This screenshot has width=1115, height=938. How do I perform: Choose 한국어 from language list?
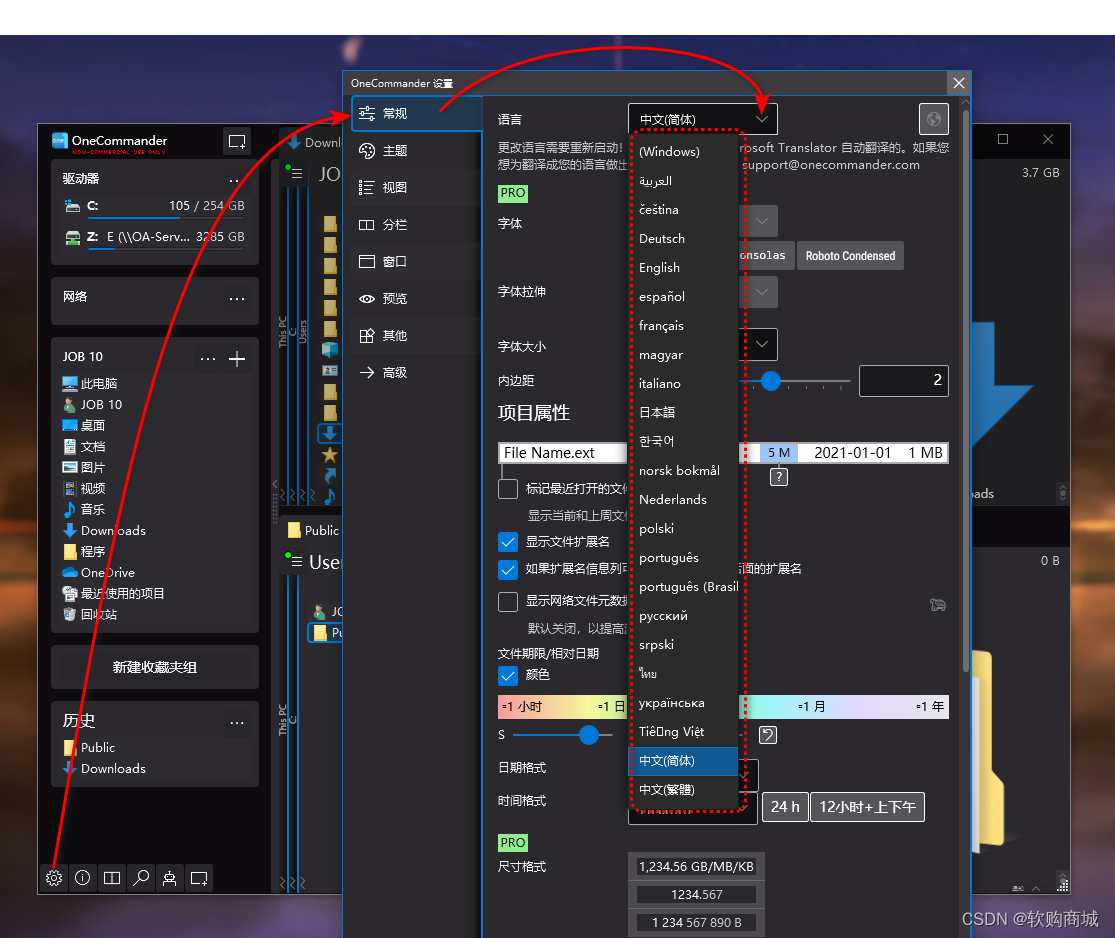click(683, 442)
